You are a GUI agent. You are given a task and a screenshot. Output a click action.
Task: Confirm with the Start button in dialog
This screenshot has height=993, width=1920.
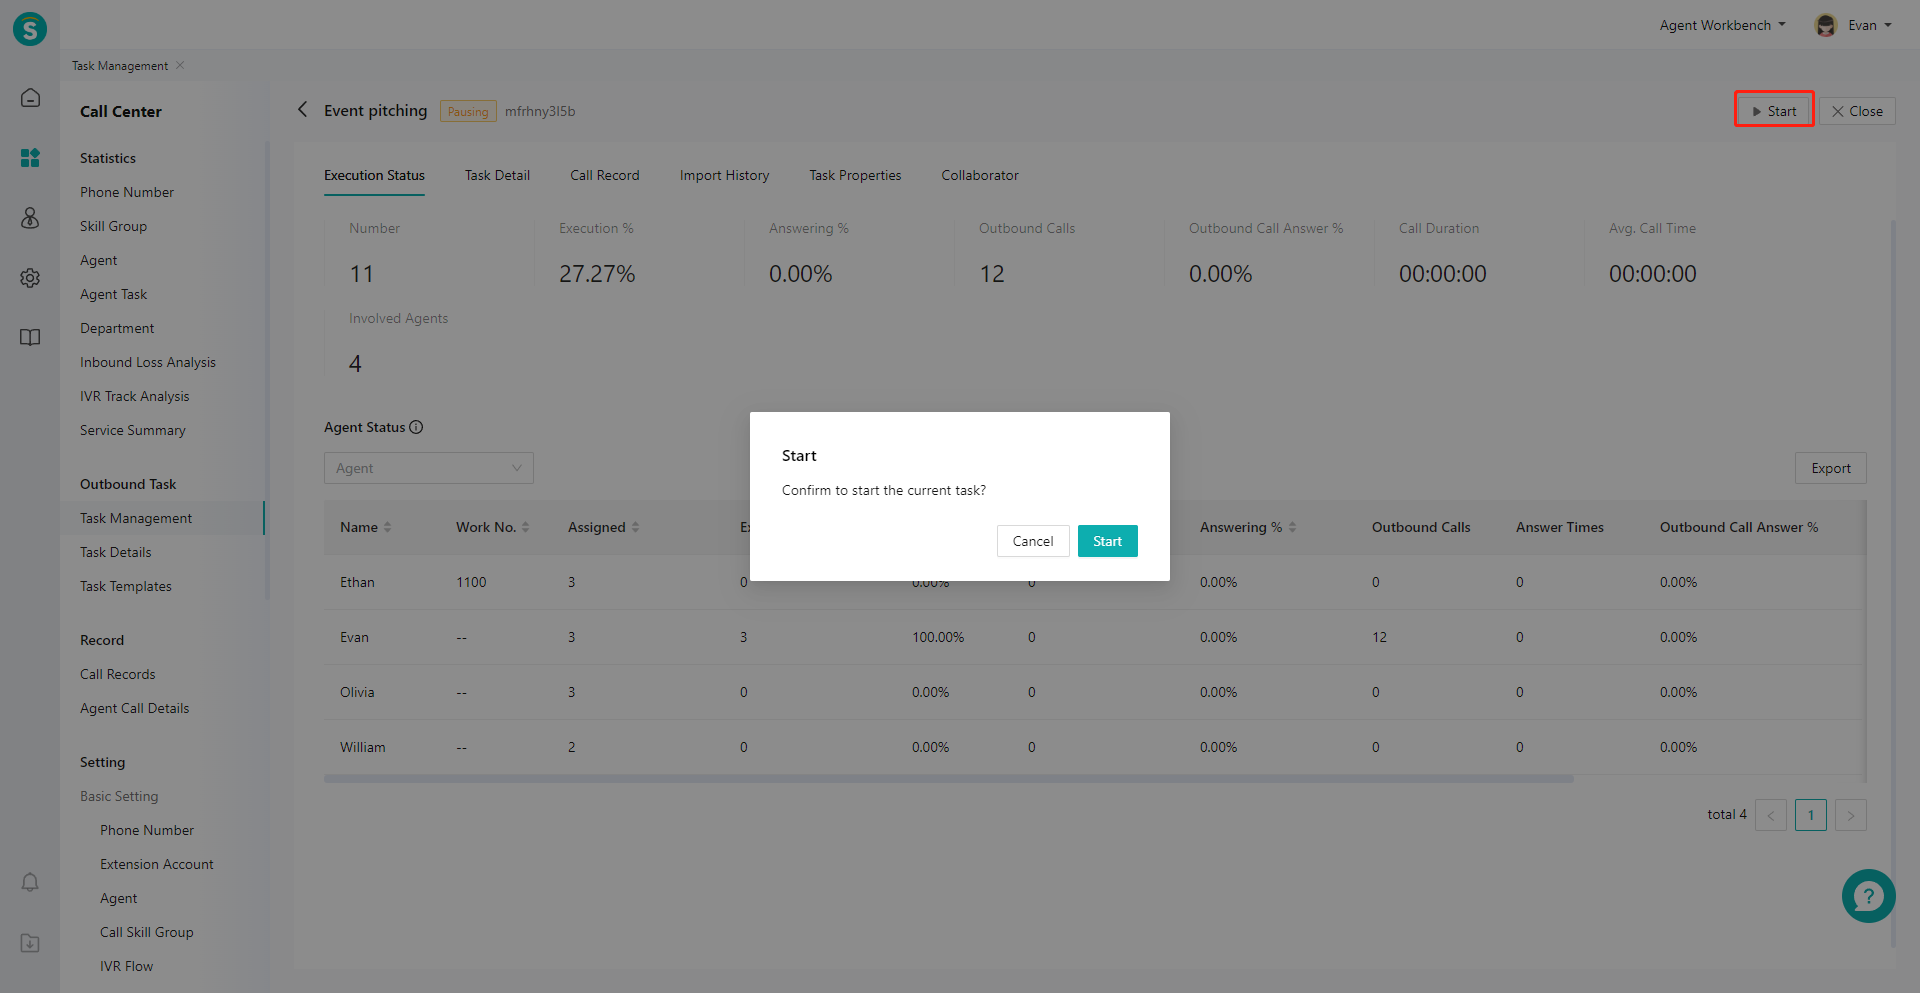(x=1107, y=541)
